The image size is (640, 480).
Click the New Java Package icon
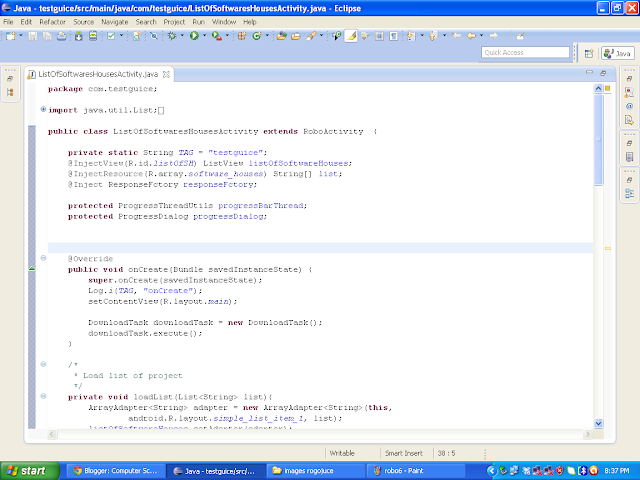pyautogui.click(x=242, y=36)
